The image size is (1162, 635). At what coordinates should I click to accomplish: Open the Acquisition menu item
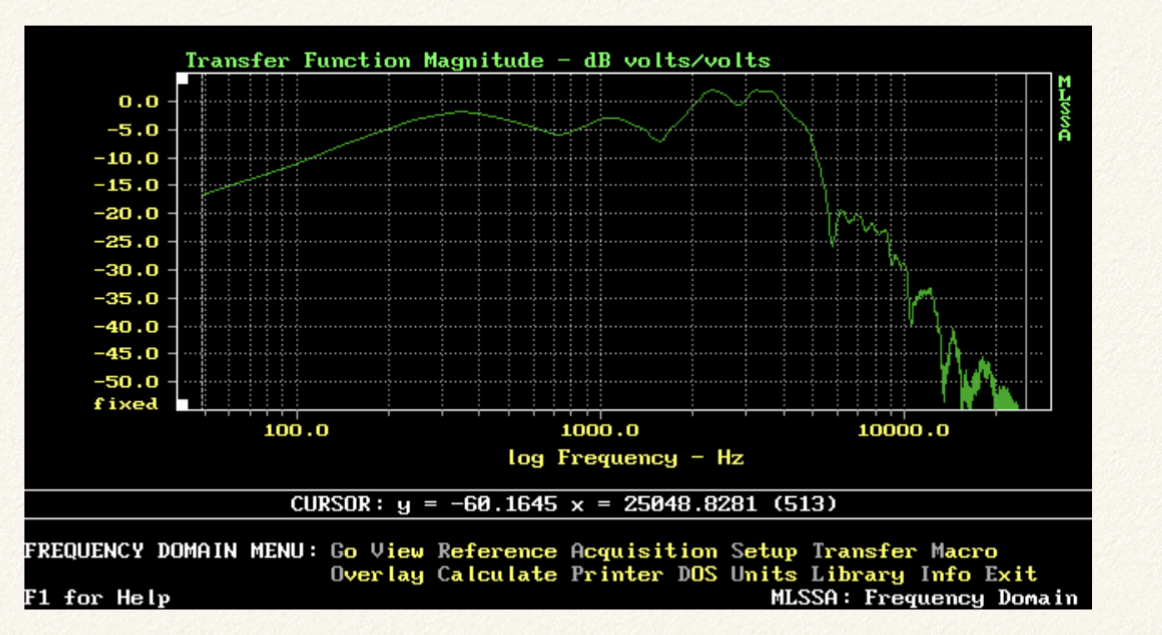pyautogui.click(x=644, y=552)
